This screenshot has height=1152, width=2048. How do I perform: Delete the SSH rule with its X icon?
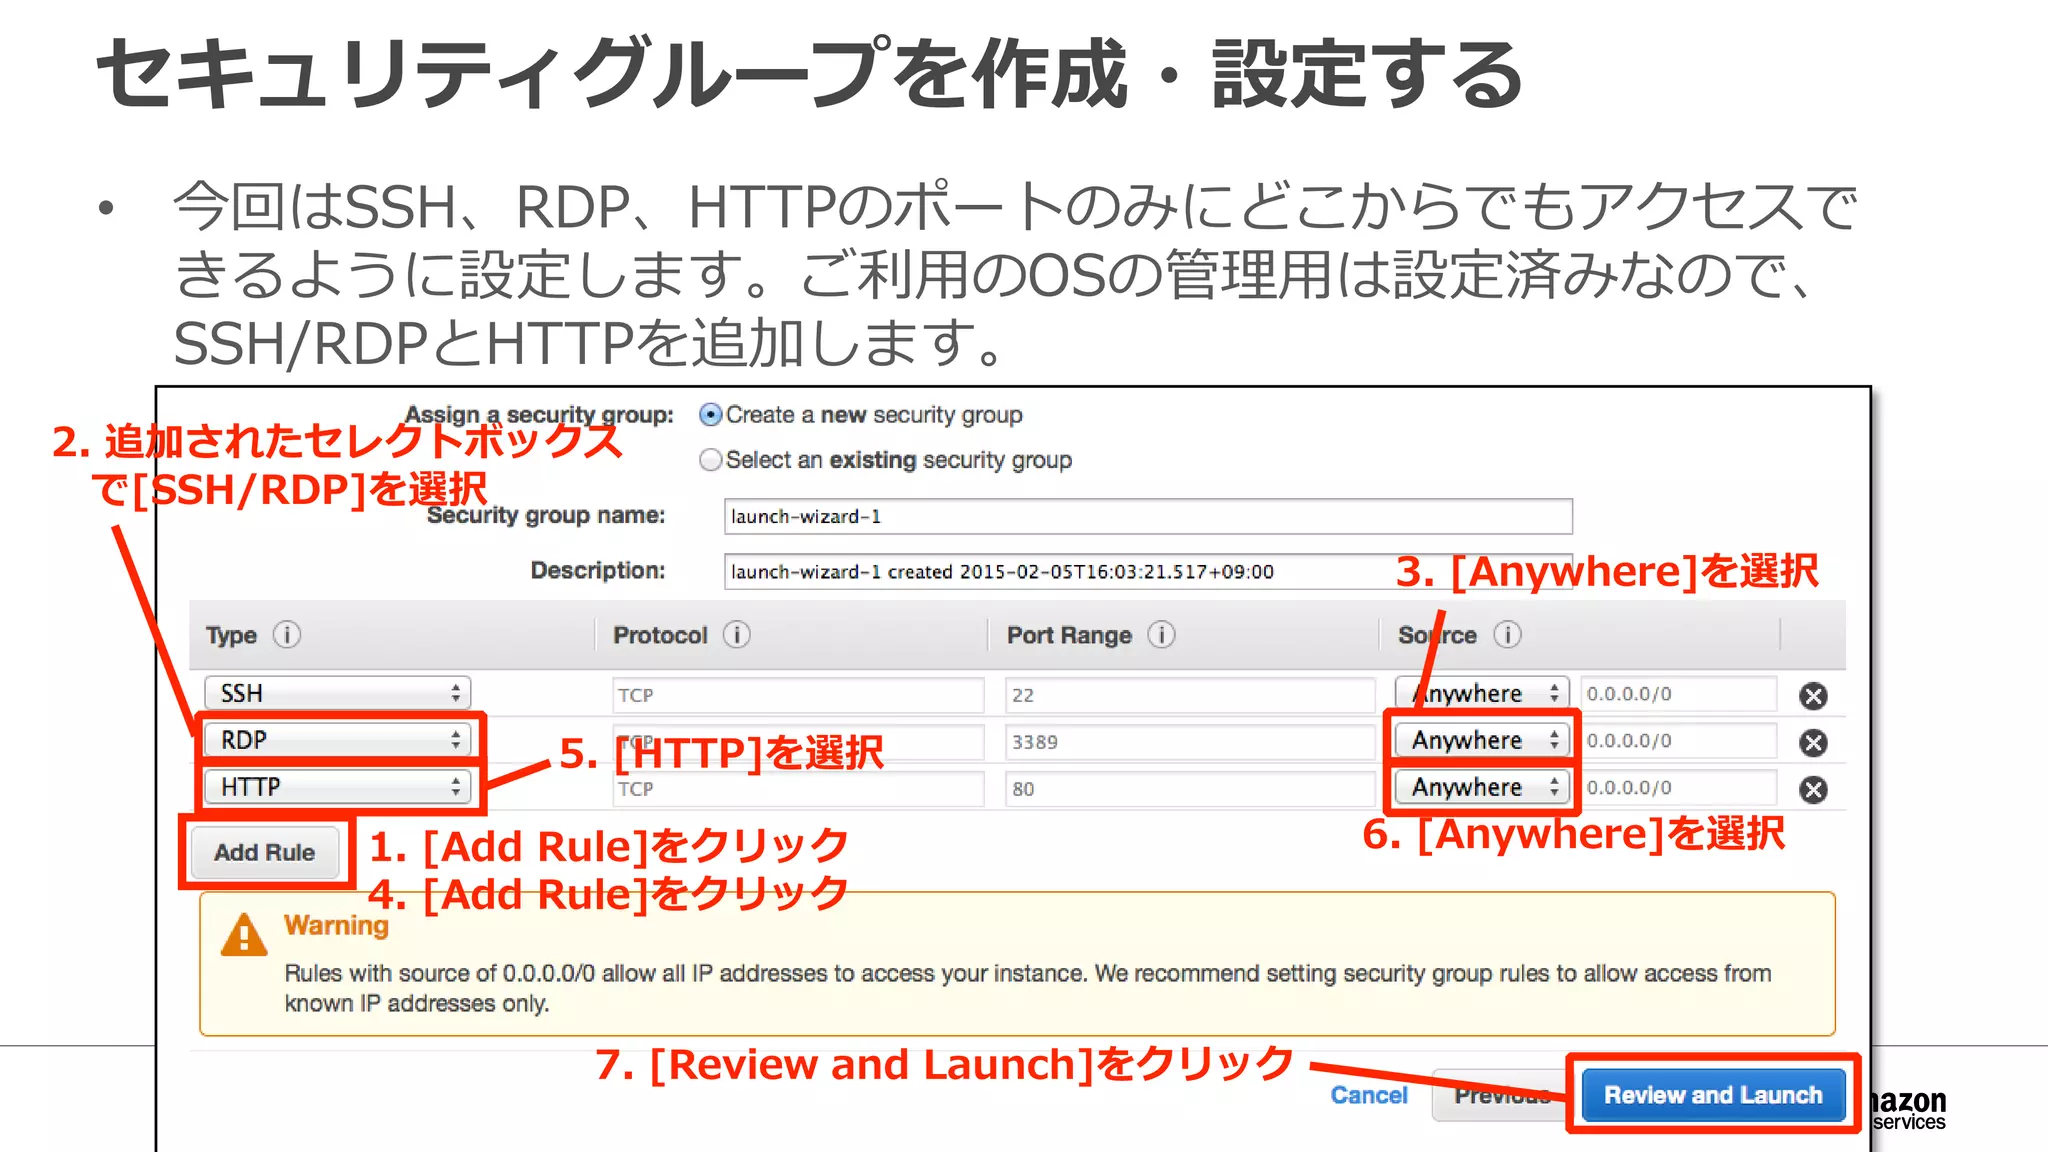pyautogui.click(x=1813, y=696)
